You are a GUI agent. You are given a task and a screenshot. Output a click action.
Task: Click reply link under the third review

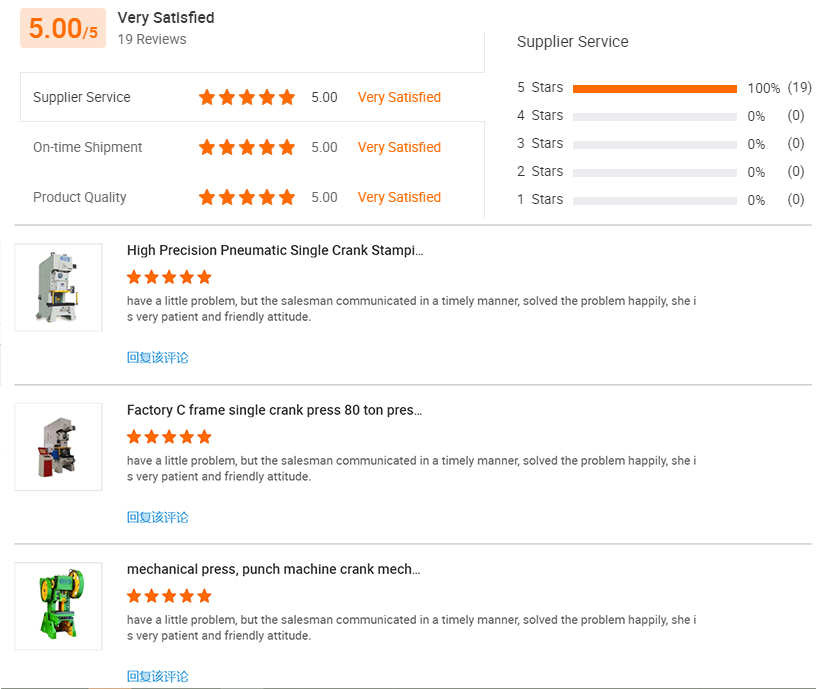[x=158, y=677]
